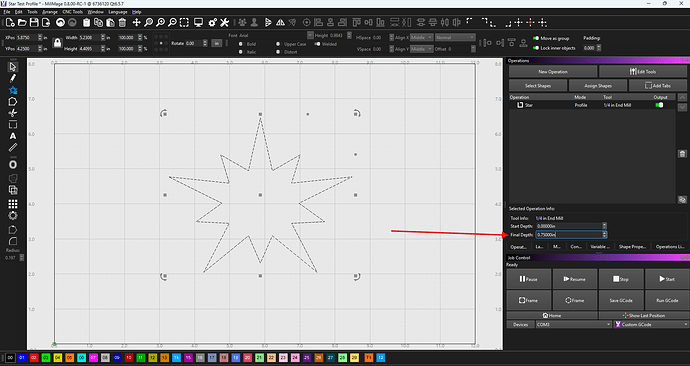Open the Arrange menu

point(50,12)
